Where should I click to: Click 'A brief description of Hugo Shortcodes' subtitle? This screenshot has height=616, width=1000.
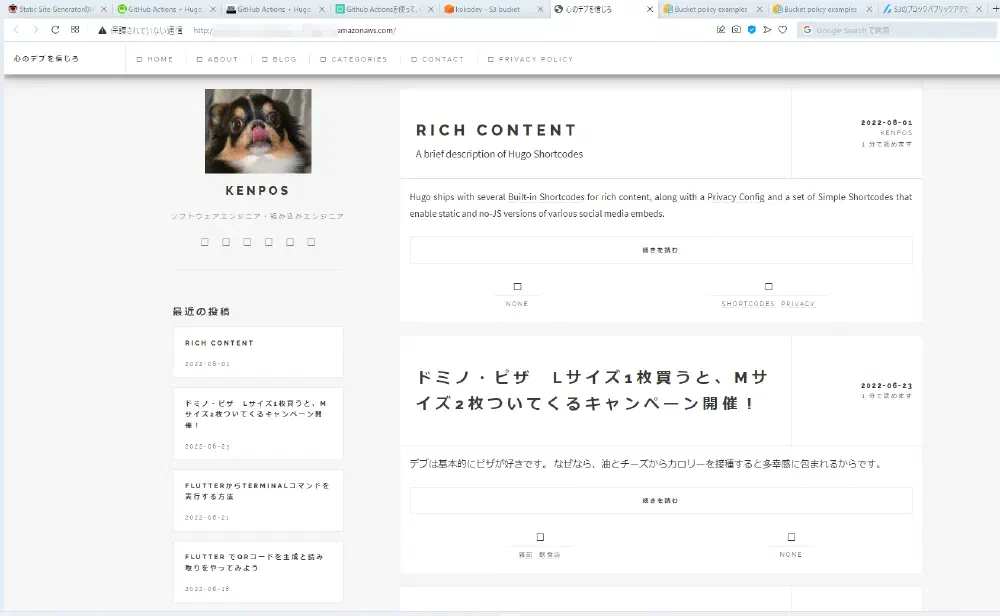click(499, 154)
